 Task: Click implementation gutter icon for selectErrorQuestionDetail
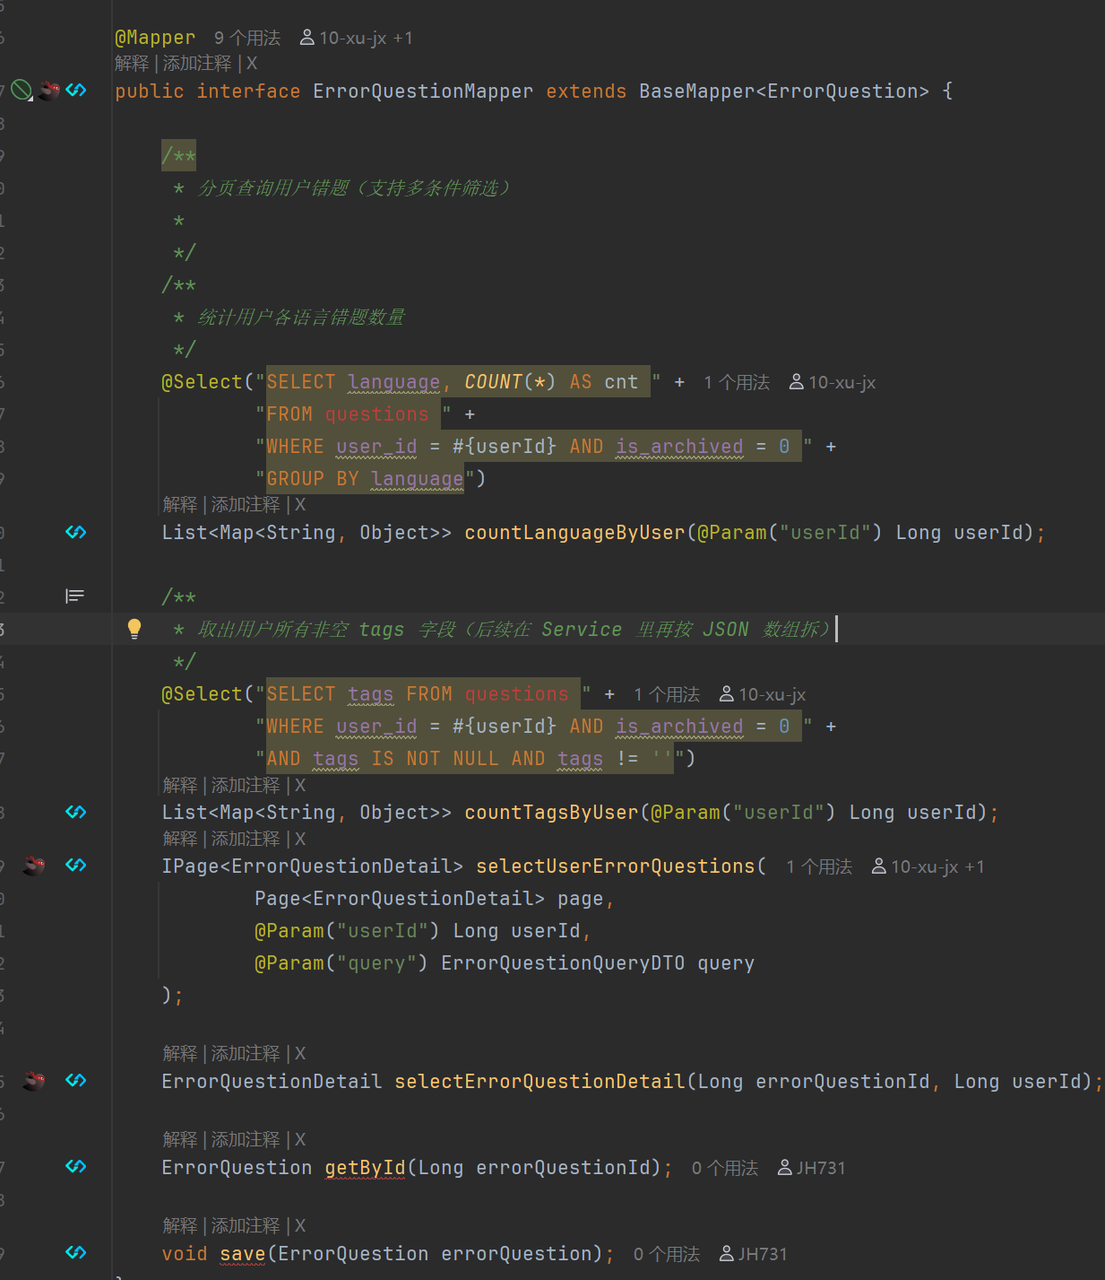(x=76, y=1080)
